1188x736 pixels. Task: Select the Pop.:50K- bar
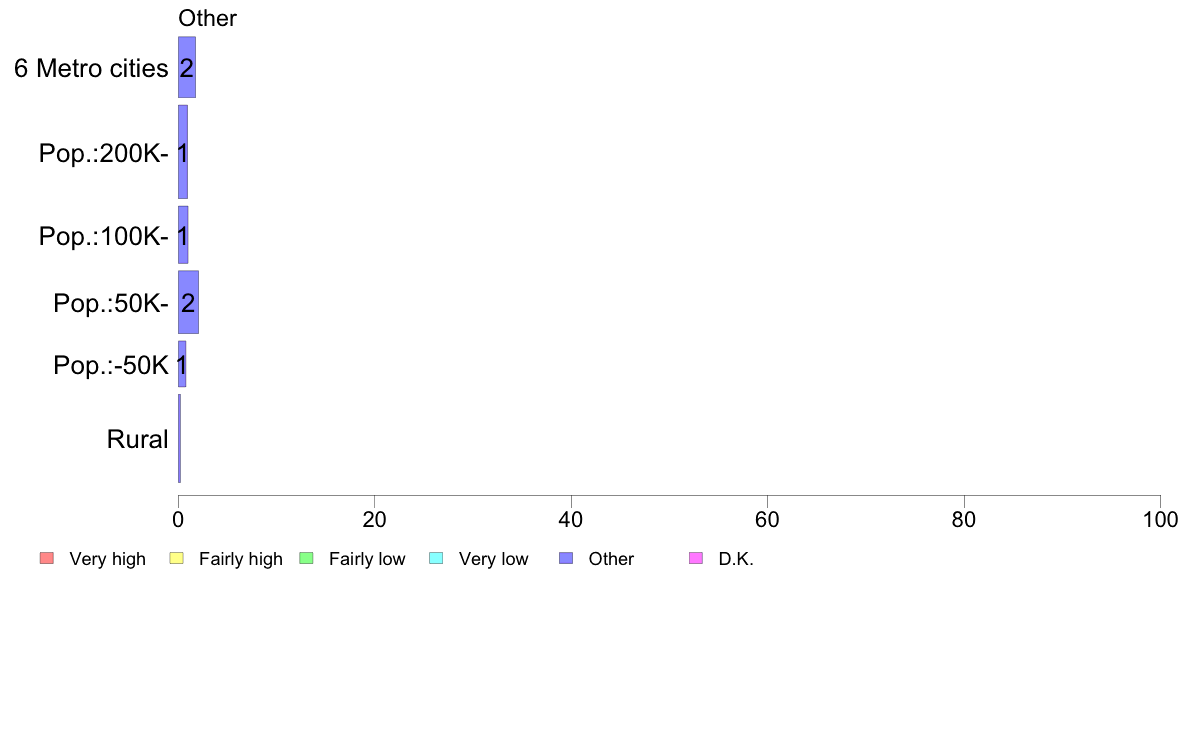coord(189,302)
